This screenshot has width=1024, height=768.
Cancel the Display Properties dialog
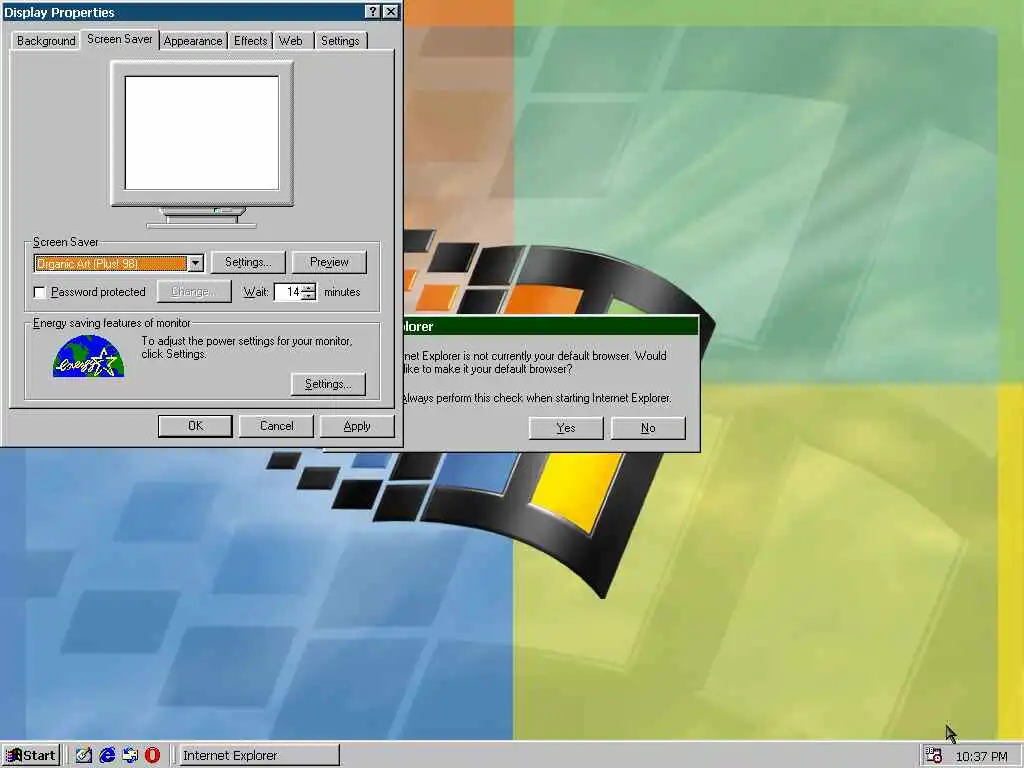pos(276,426)
